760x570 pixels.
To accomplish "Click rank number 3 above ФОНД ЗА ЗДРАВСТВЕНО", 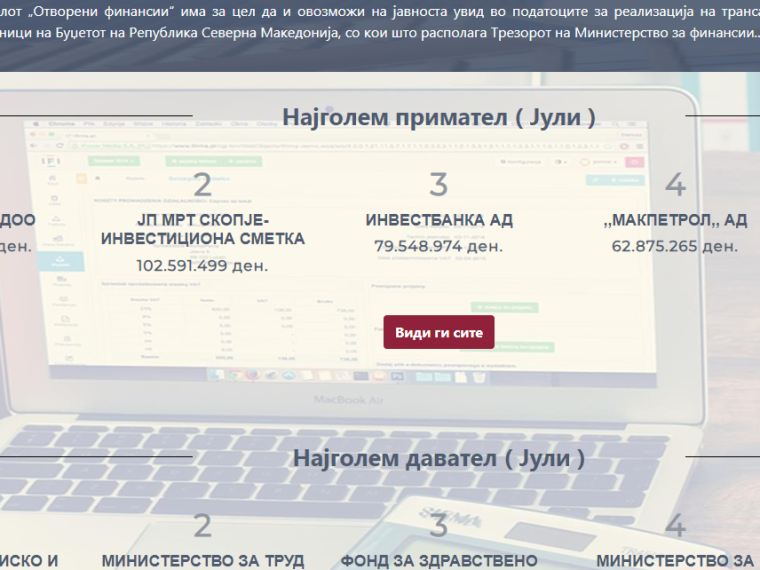I will point(439,525).
